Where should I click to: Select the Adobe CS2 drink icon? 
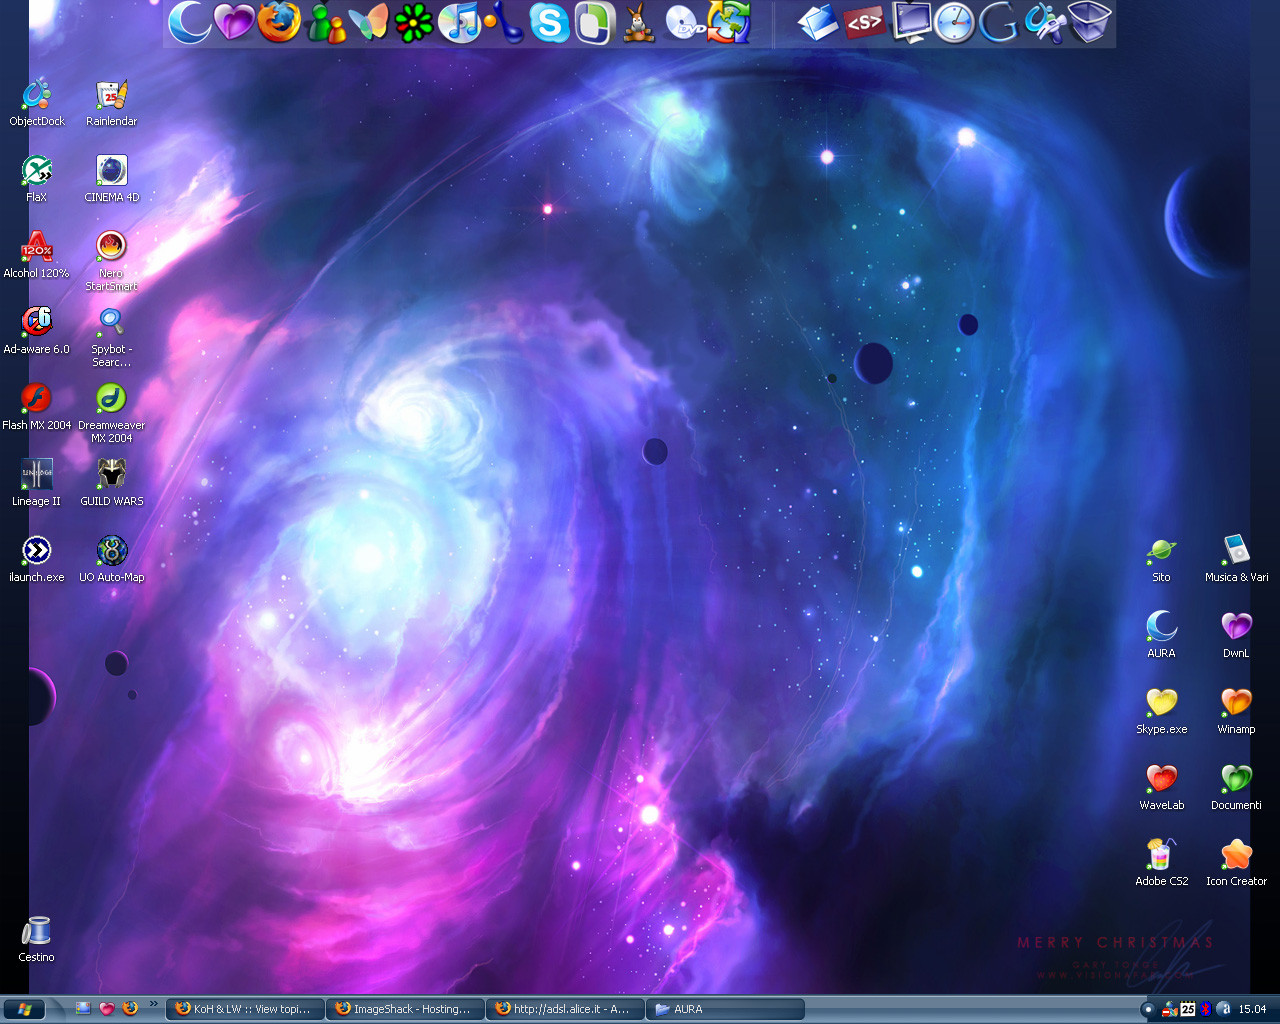point(1162,863)
